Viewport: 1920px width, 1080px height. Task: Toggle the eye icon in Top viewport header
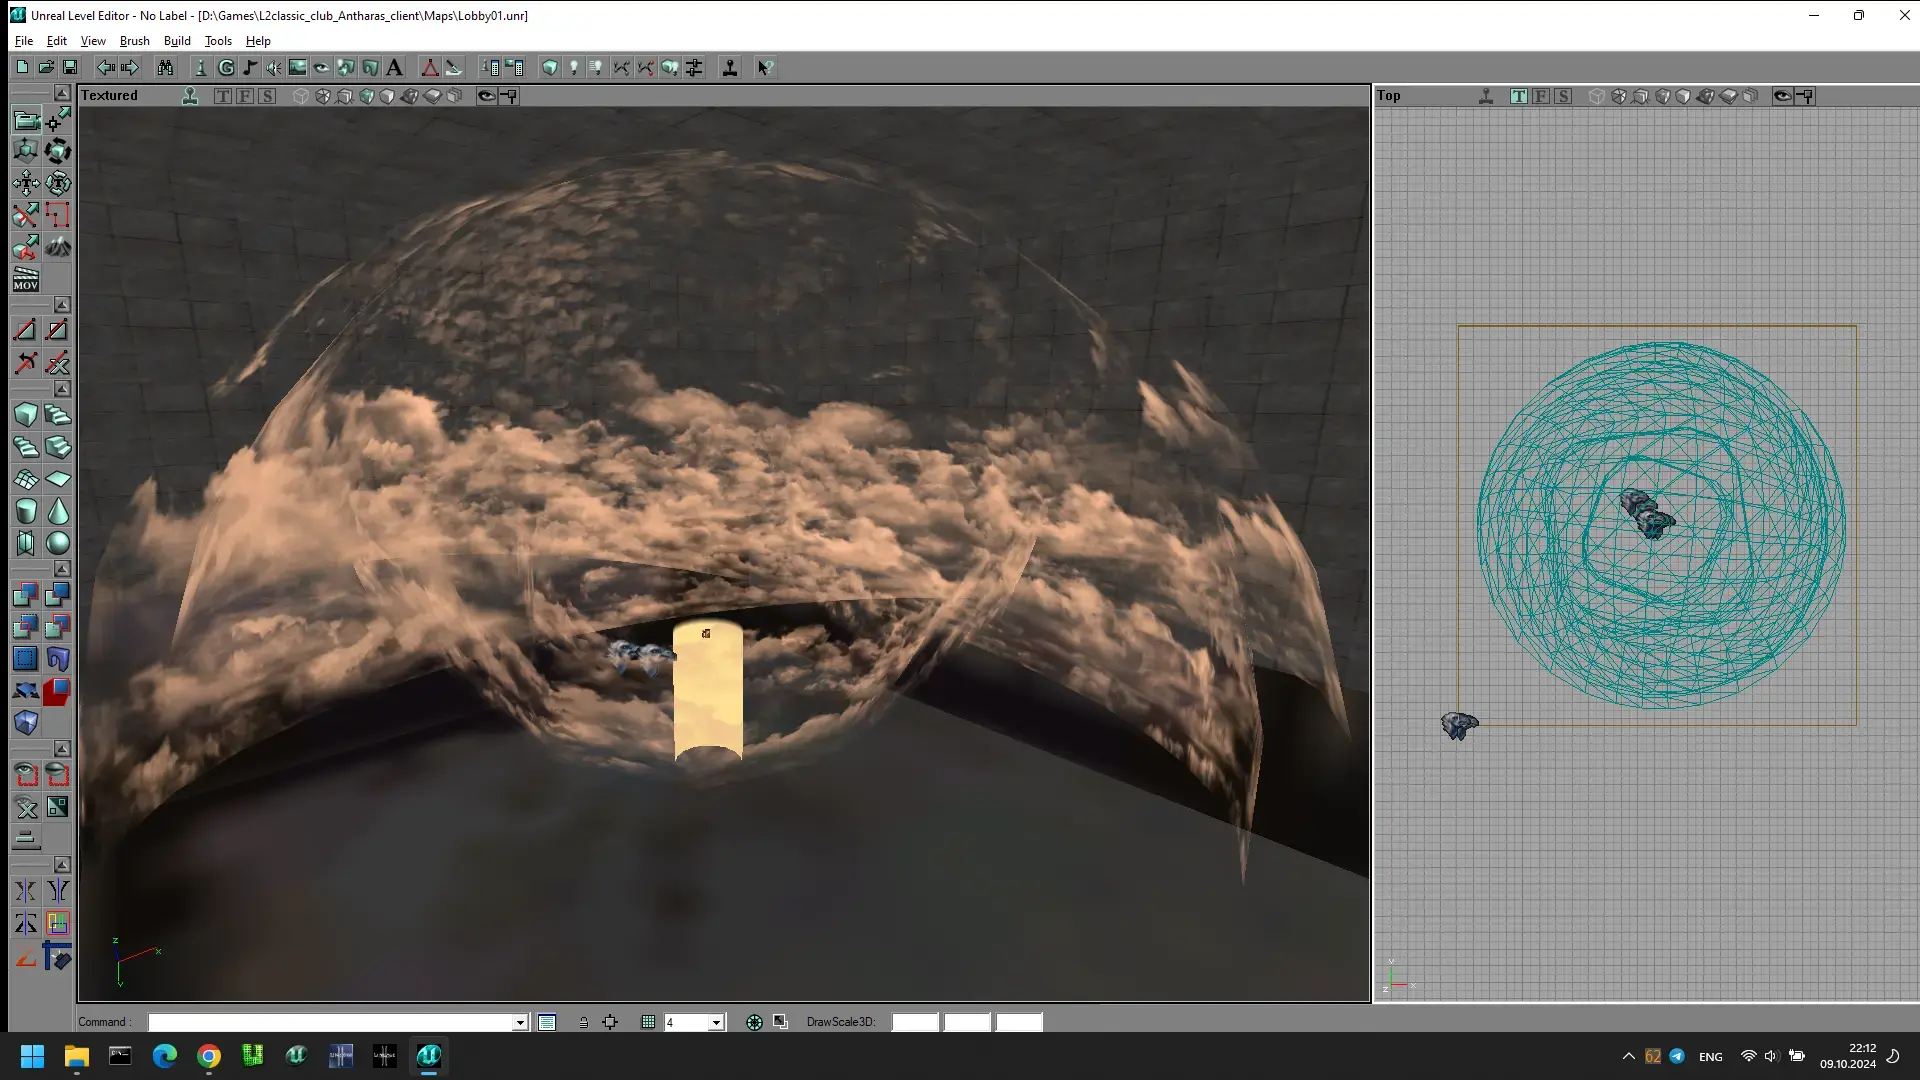(1782, 96)
